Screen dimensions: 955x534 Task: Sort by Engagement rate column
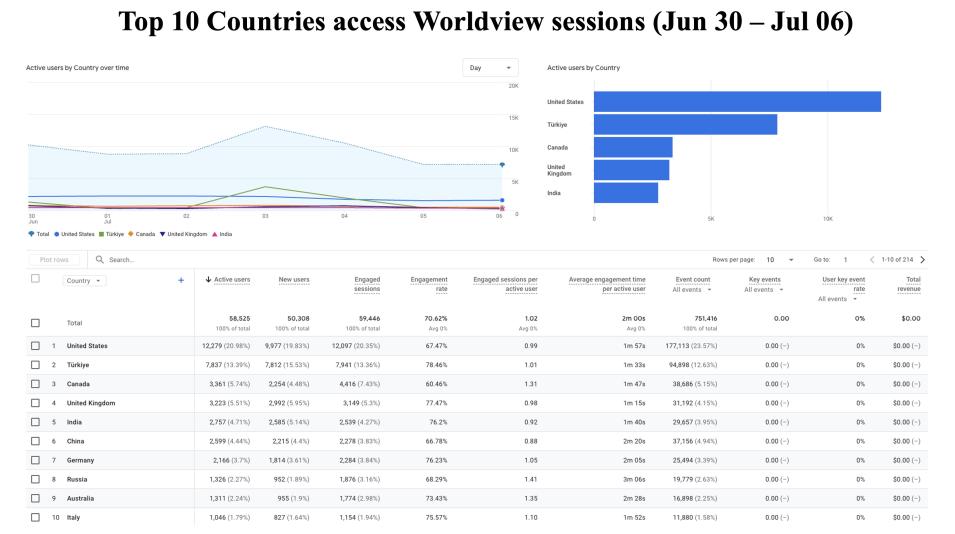(429, 284)
